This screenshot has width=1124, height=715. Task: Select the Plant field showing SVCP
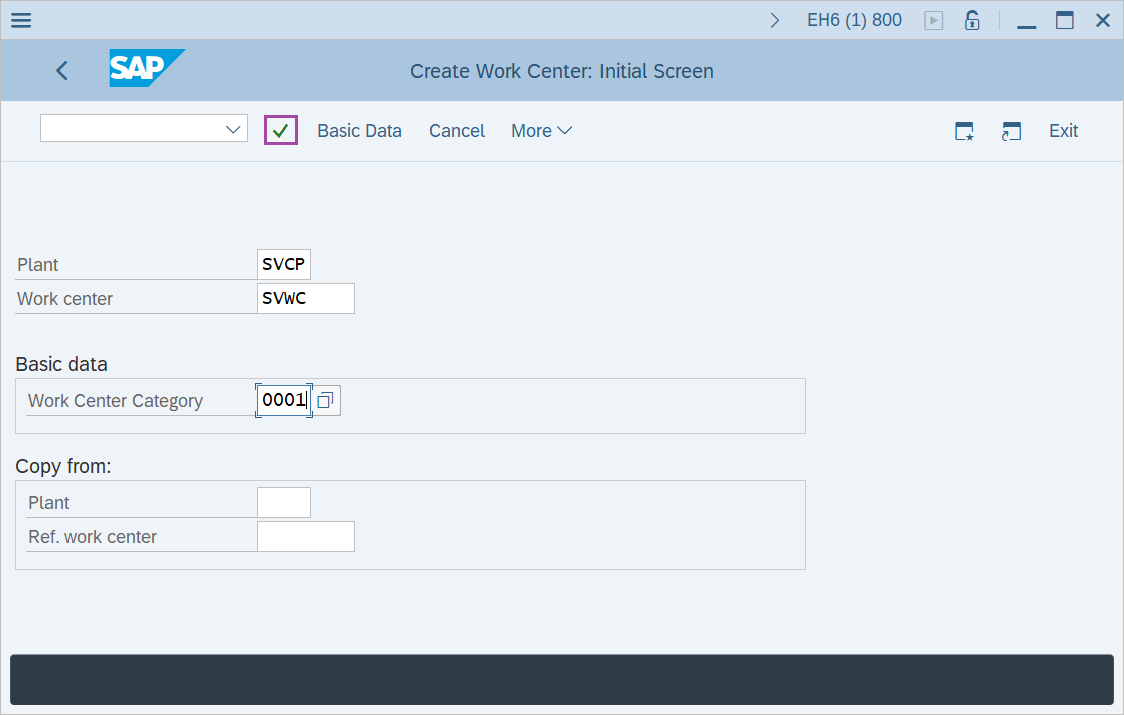coord(283,263)
